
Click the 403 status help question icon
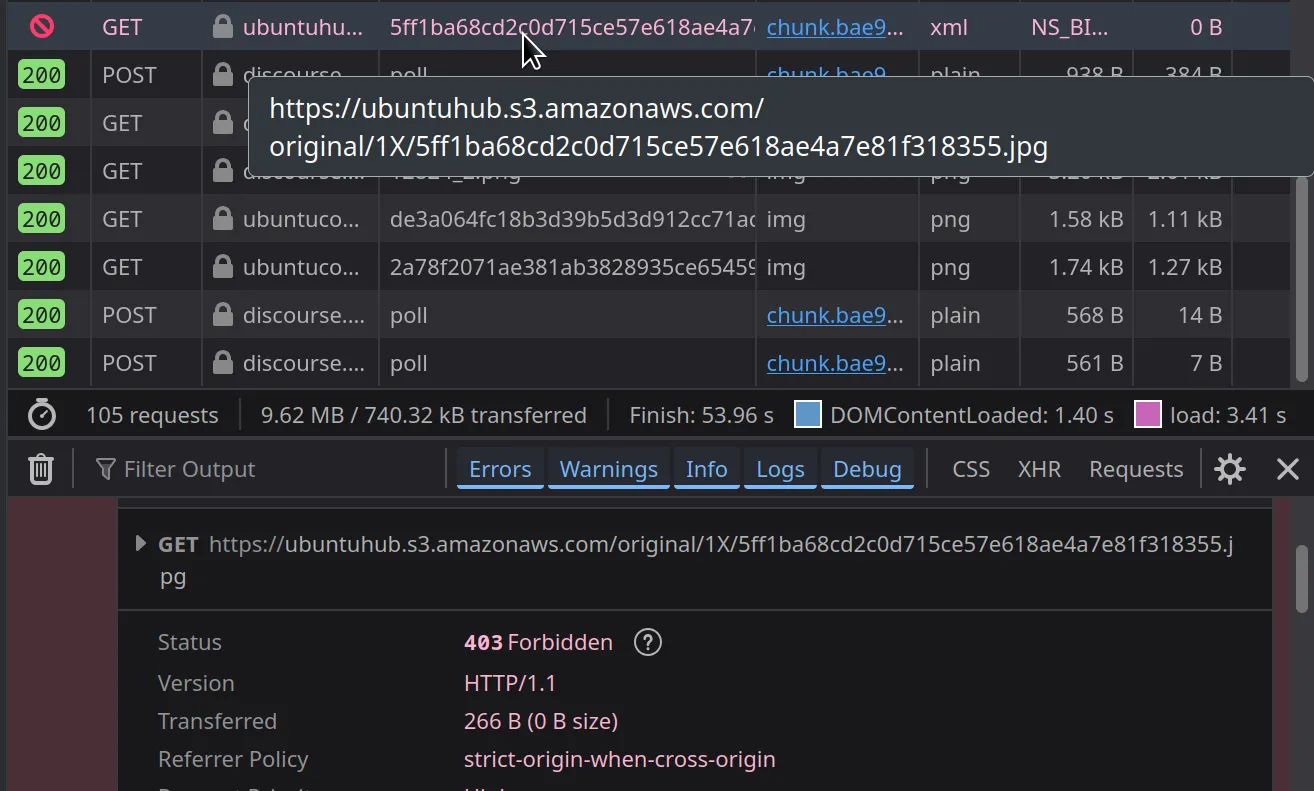point(648,642)
